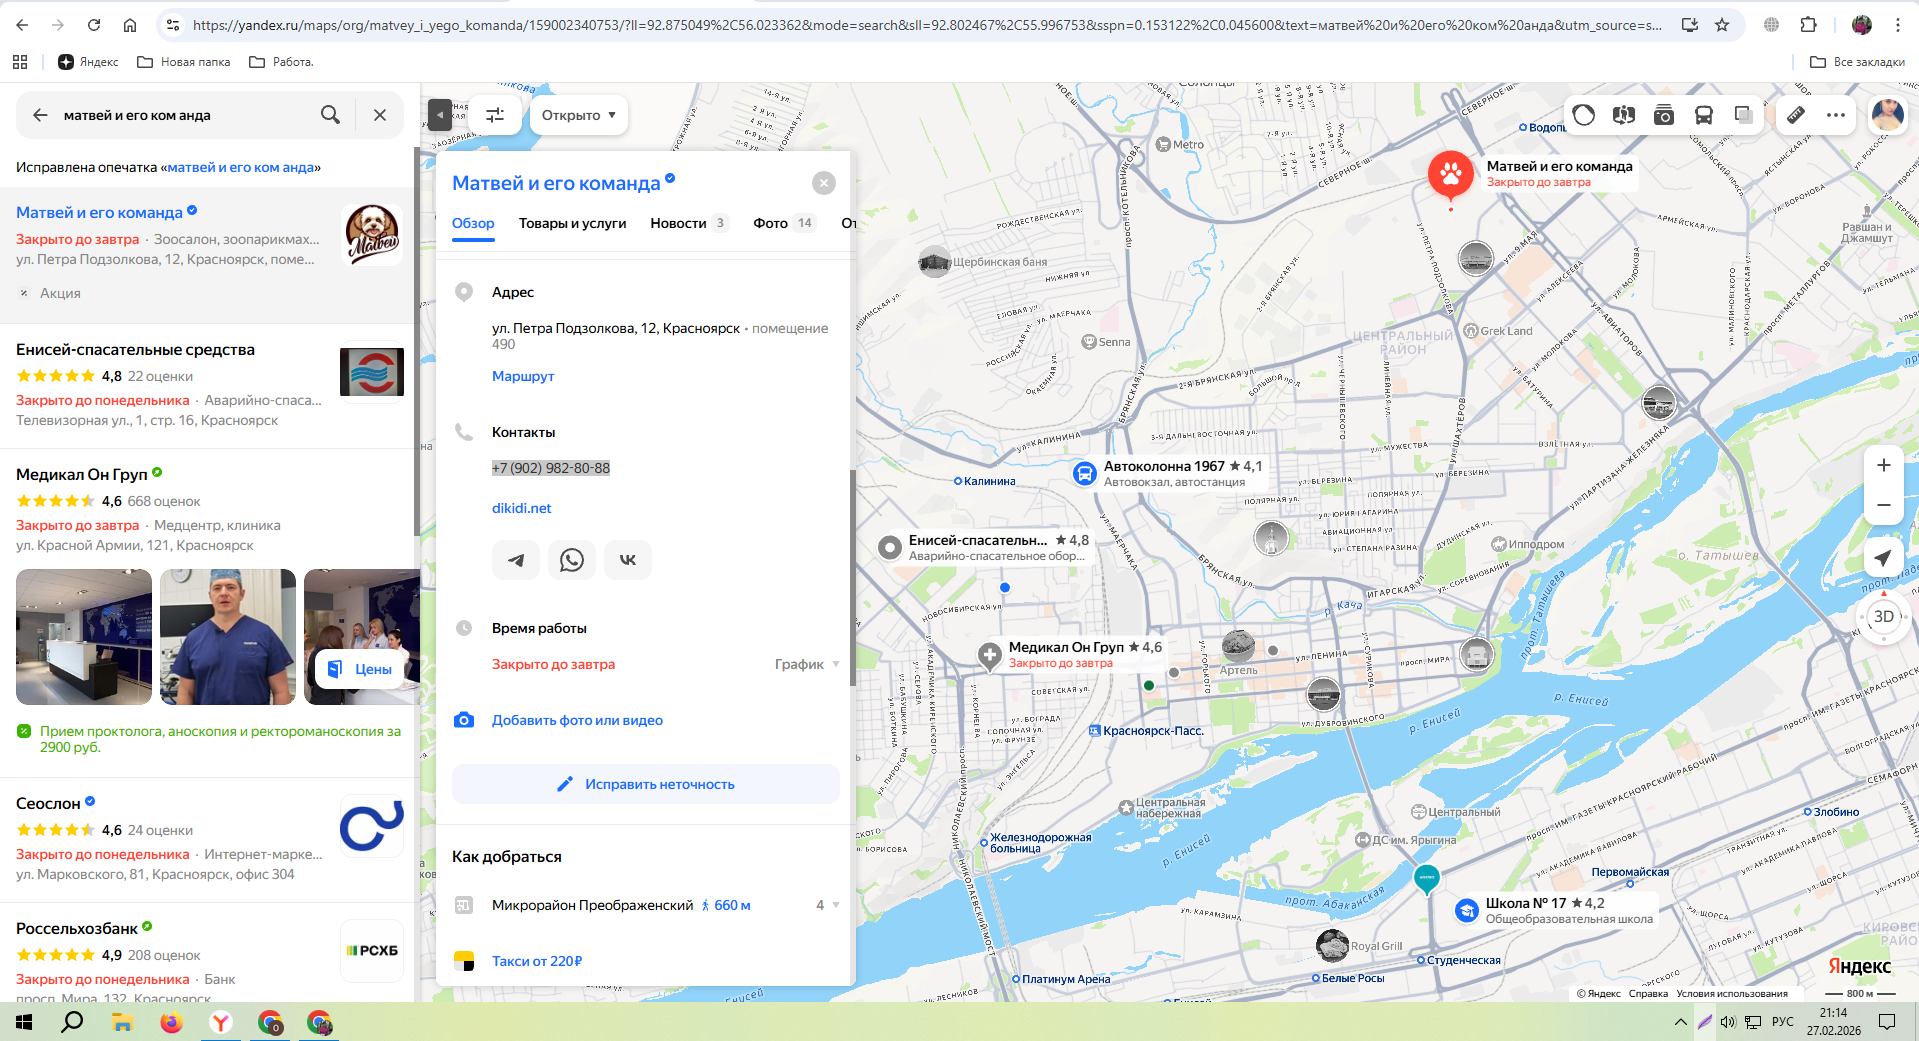
Task: Open the WhatsApp contact icon
Action: click(x=571, y=560)
